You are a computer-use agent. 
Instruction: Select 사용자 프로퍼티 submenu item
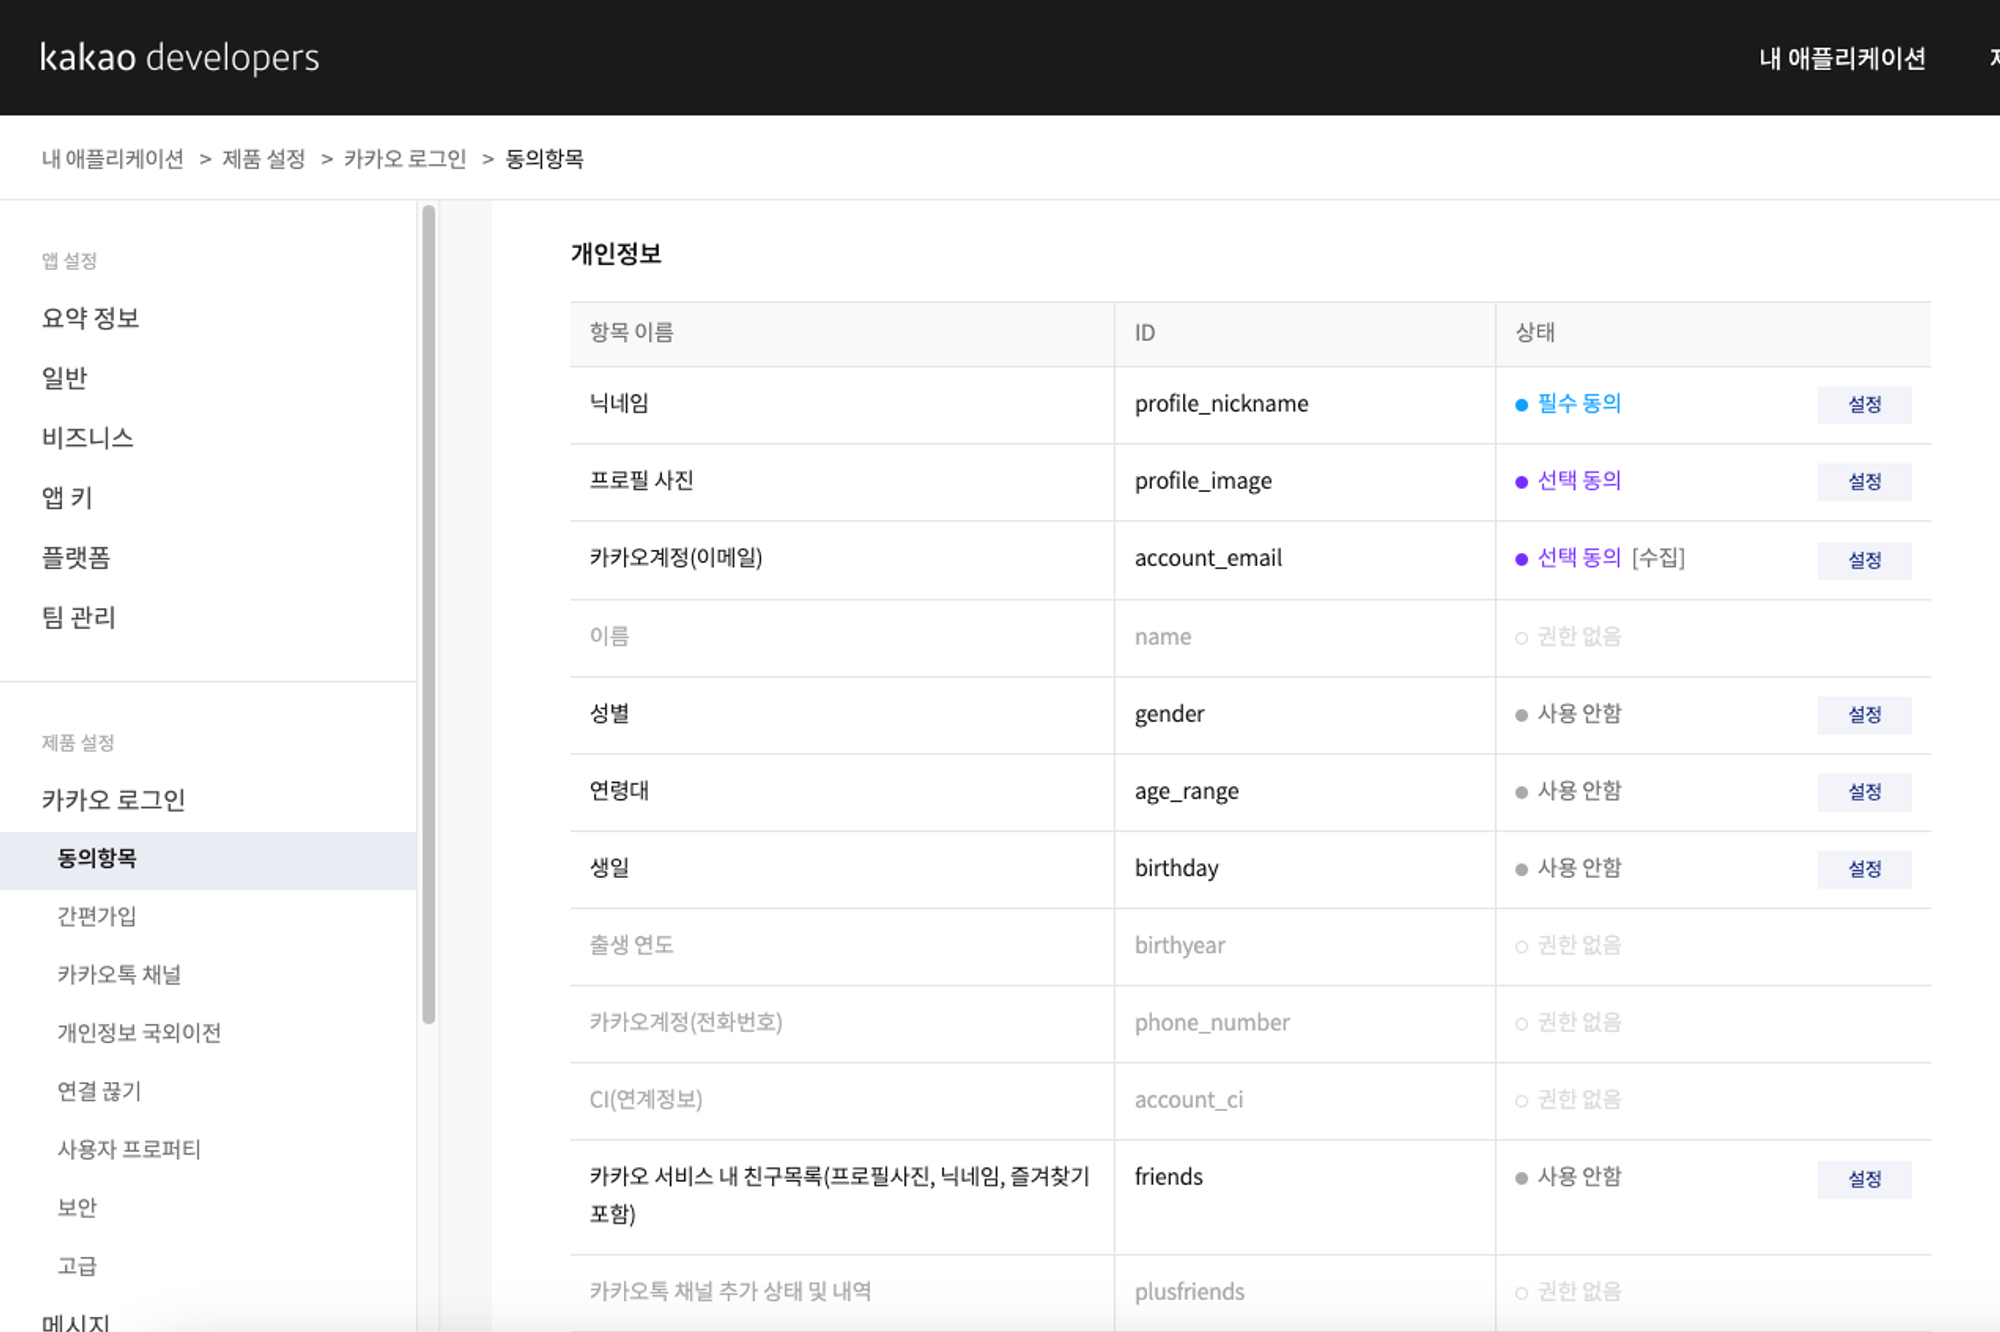pyautogui.click(x=129, y=1149)
